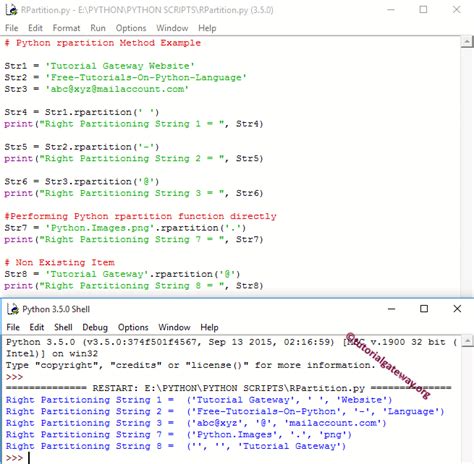Close the Python 3.5.0 Shell window

[457, 309]
